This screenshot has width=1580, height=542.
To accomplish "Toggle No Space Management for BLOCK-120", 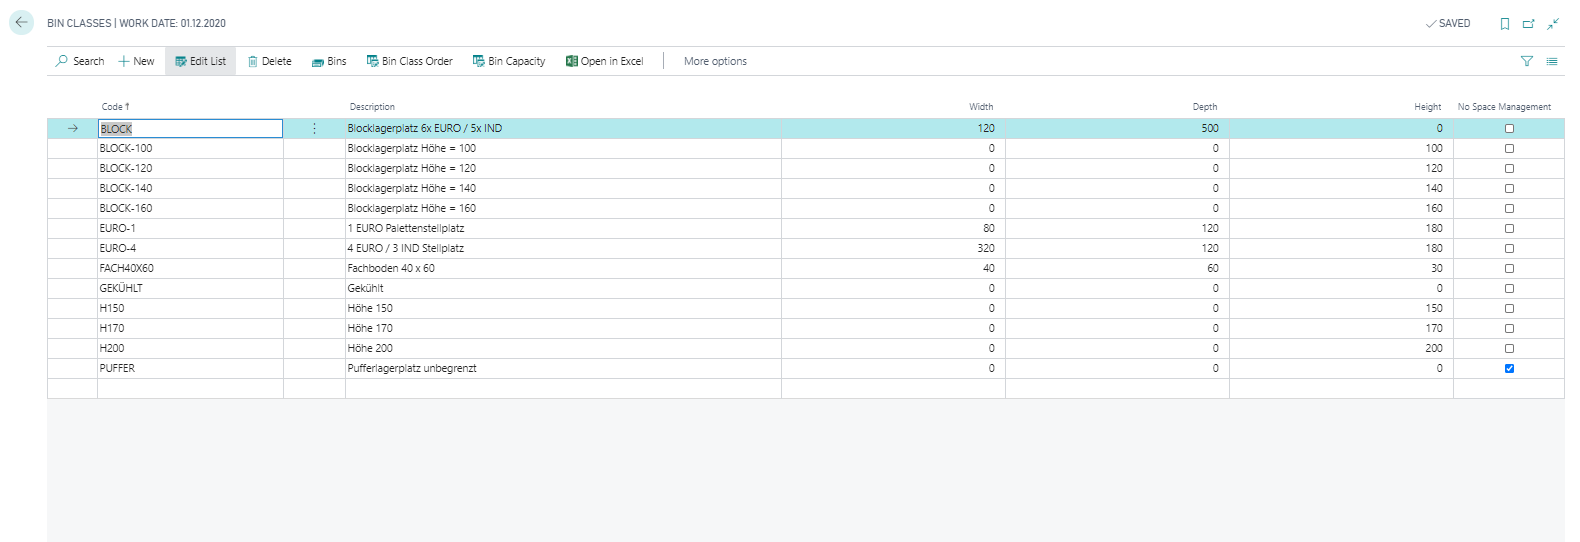I will (1509, 168).
